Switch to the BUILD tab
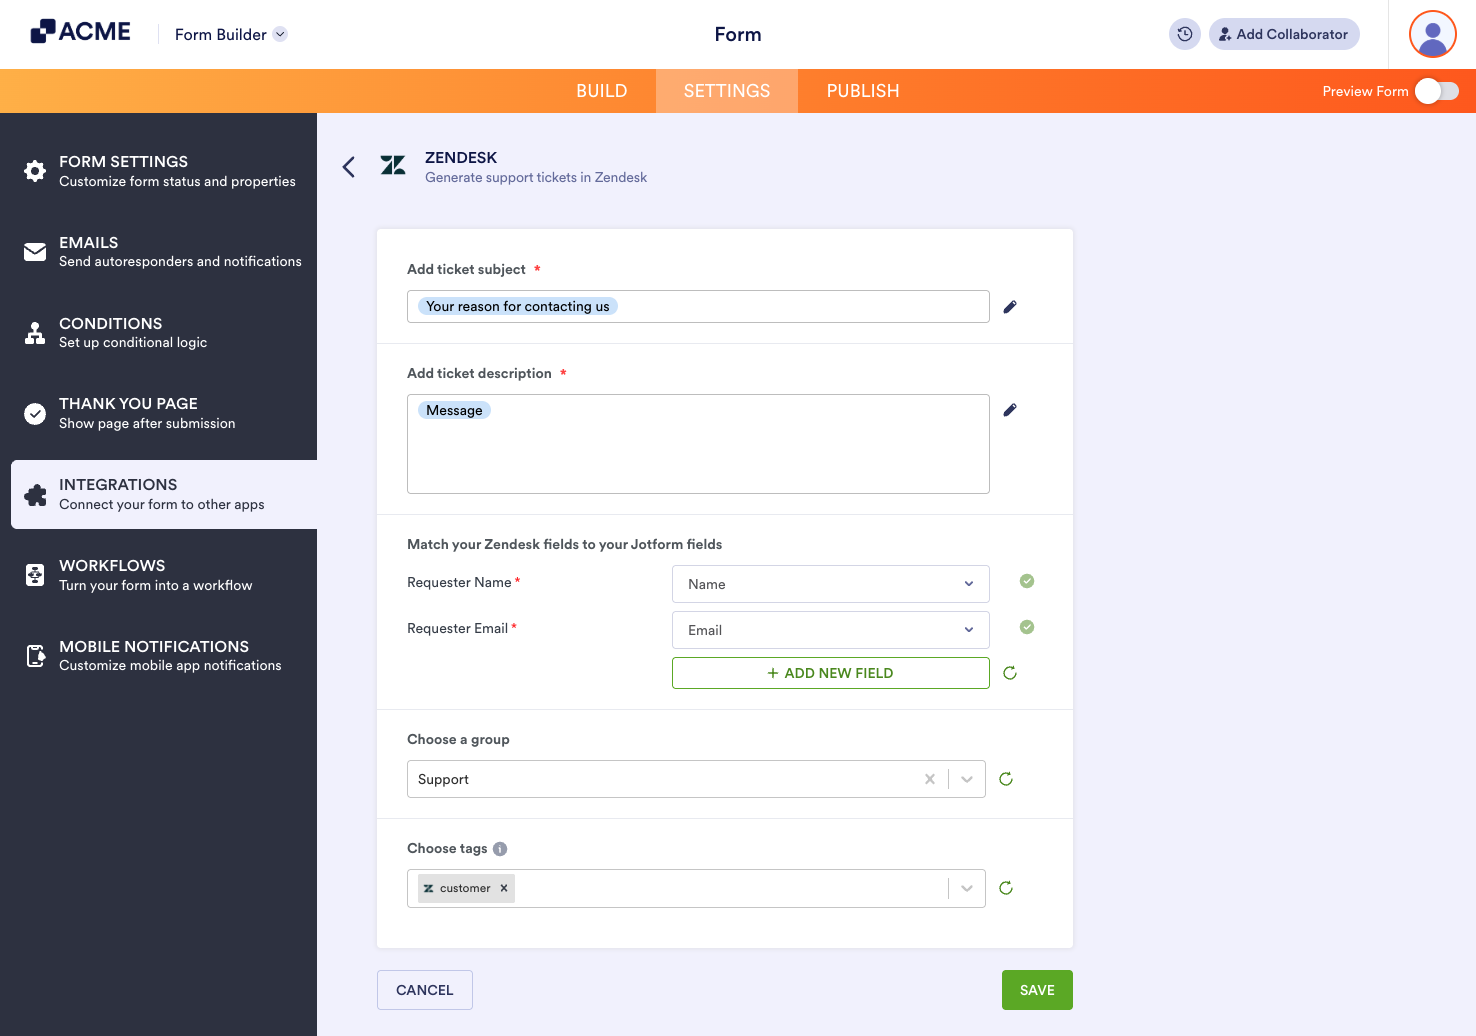Image resolution: width=1476 pixels, height=1036 pixels. coord(601,90)
